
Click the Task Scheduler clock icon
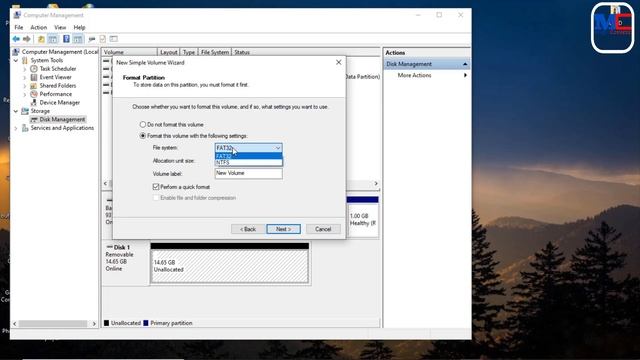[x=34, y=69]
